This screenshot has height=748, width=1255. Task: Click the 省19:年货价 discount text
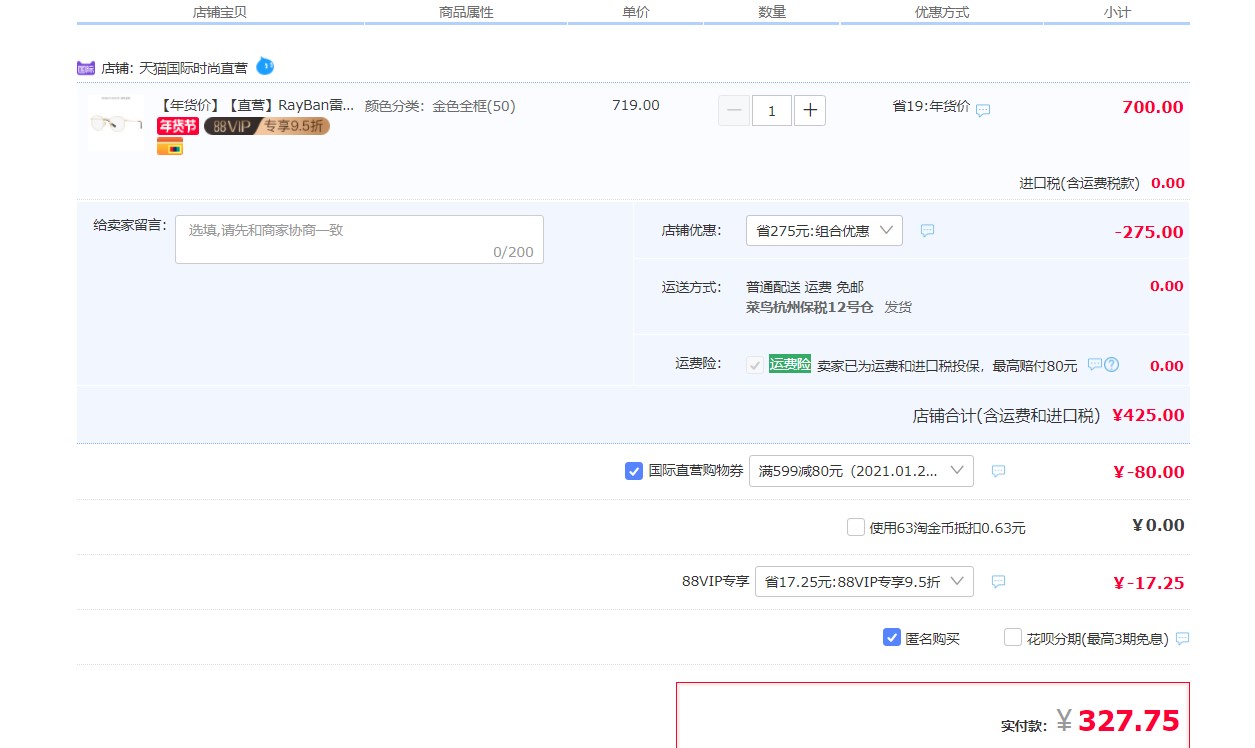931,106
